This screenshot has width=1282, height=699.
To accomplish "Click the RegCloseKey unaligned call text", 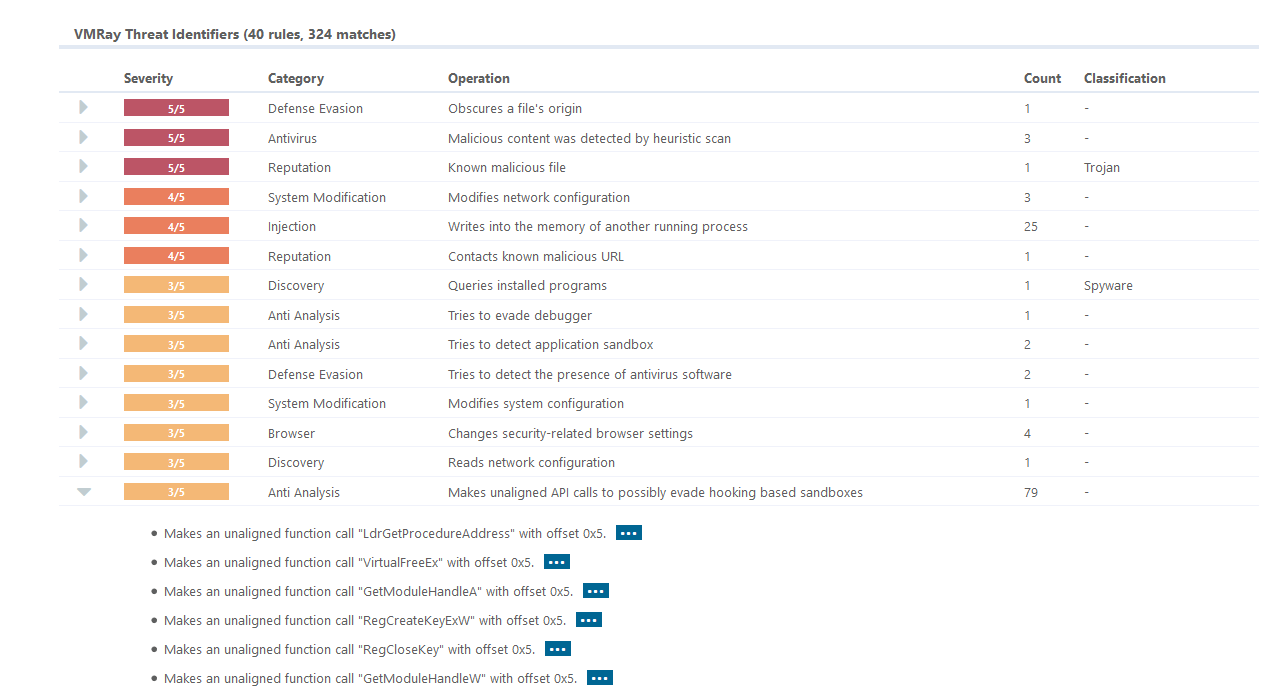I will 349,649.
